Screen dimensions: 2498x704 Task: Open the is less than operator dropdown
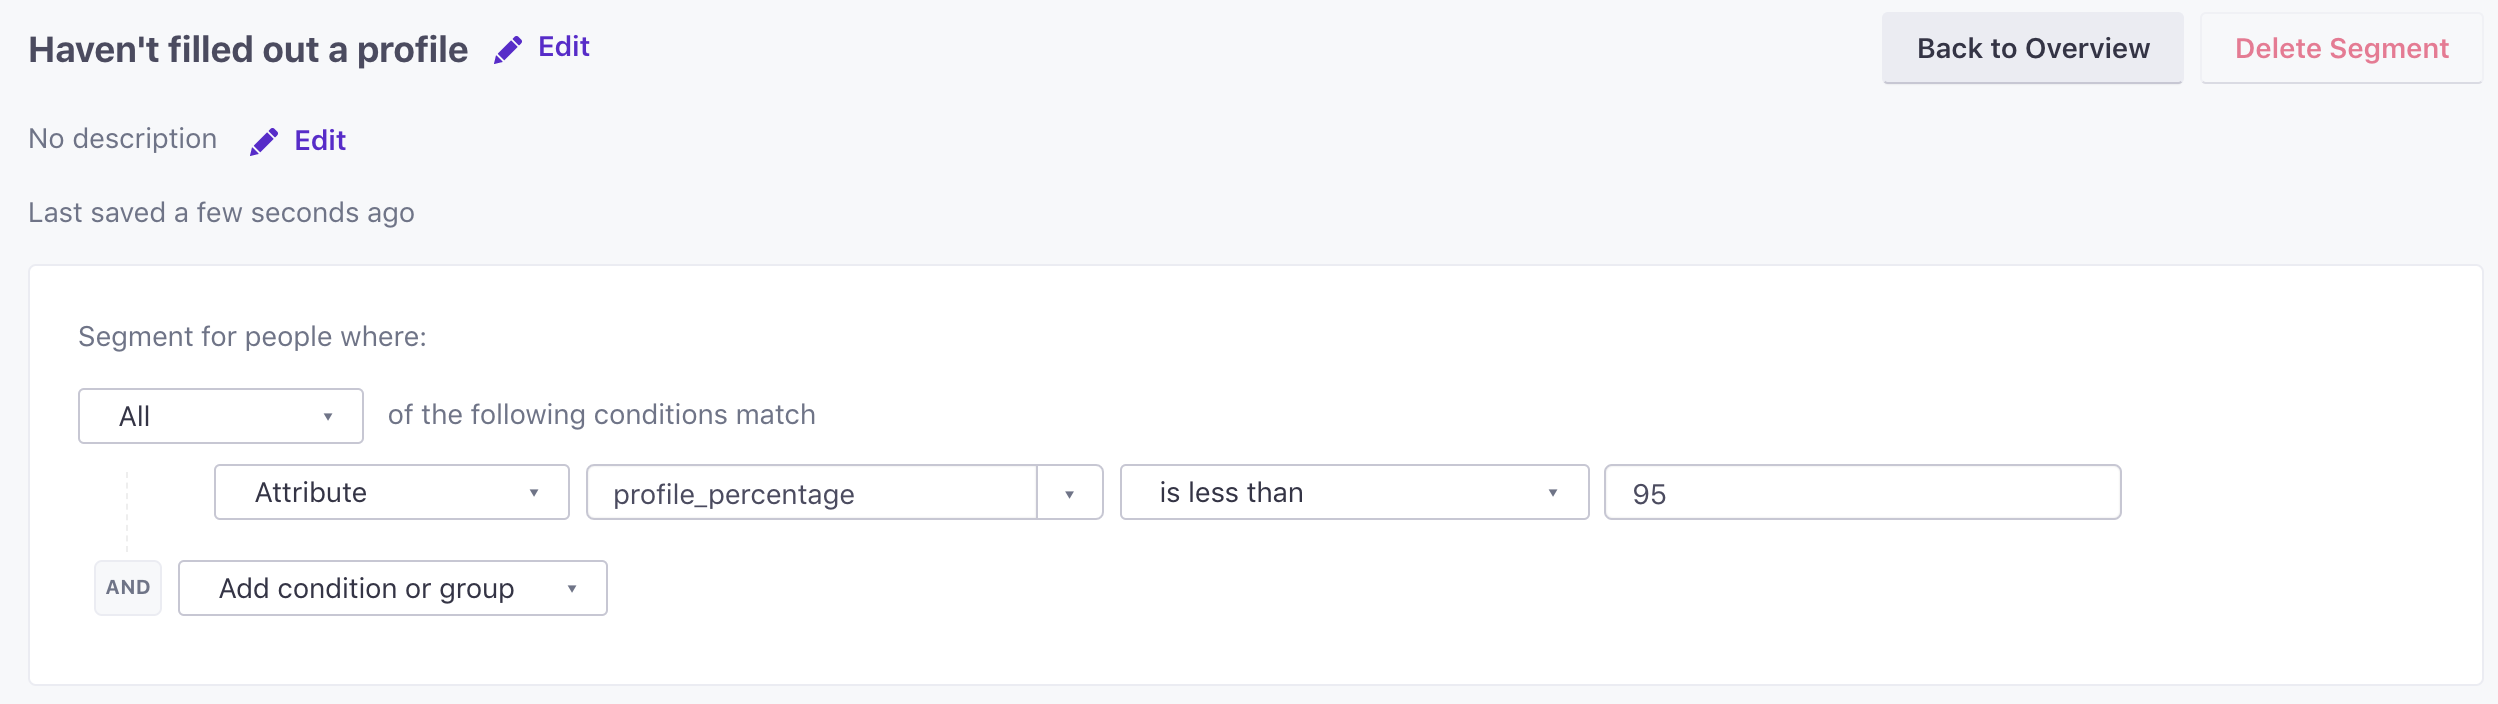(x=1355, y=492)
